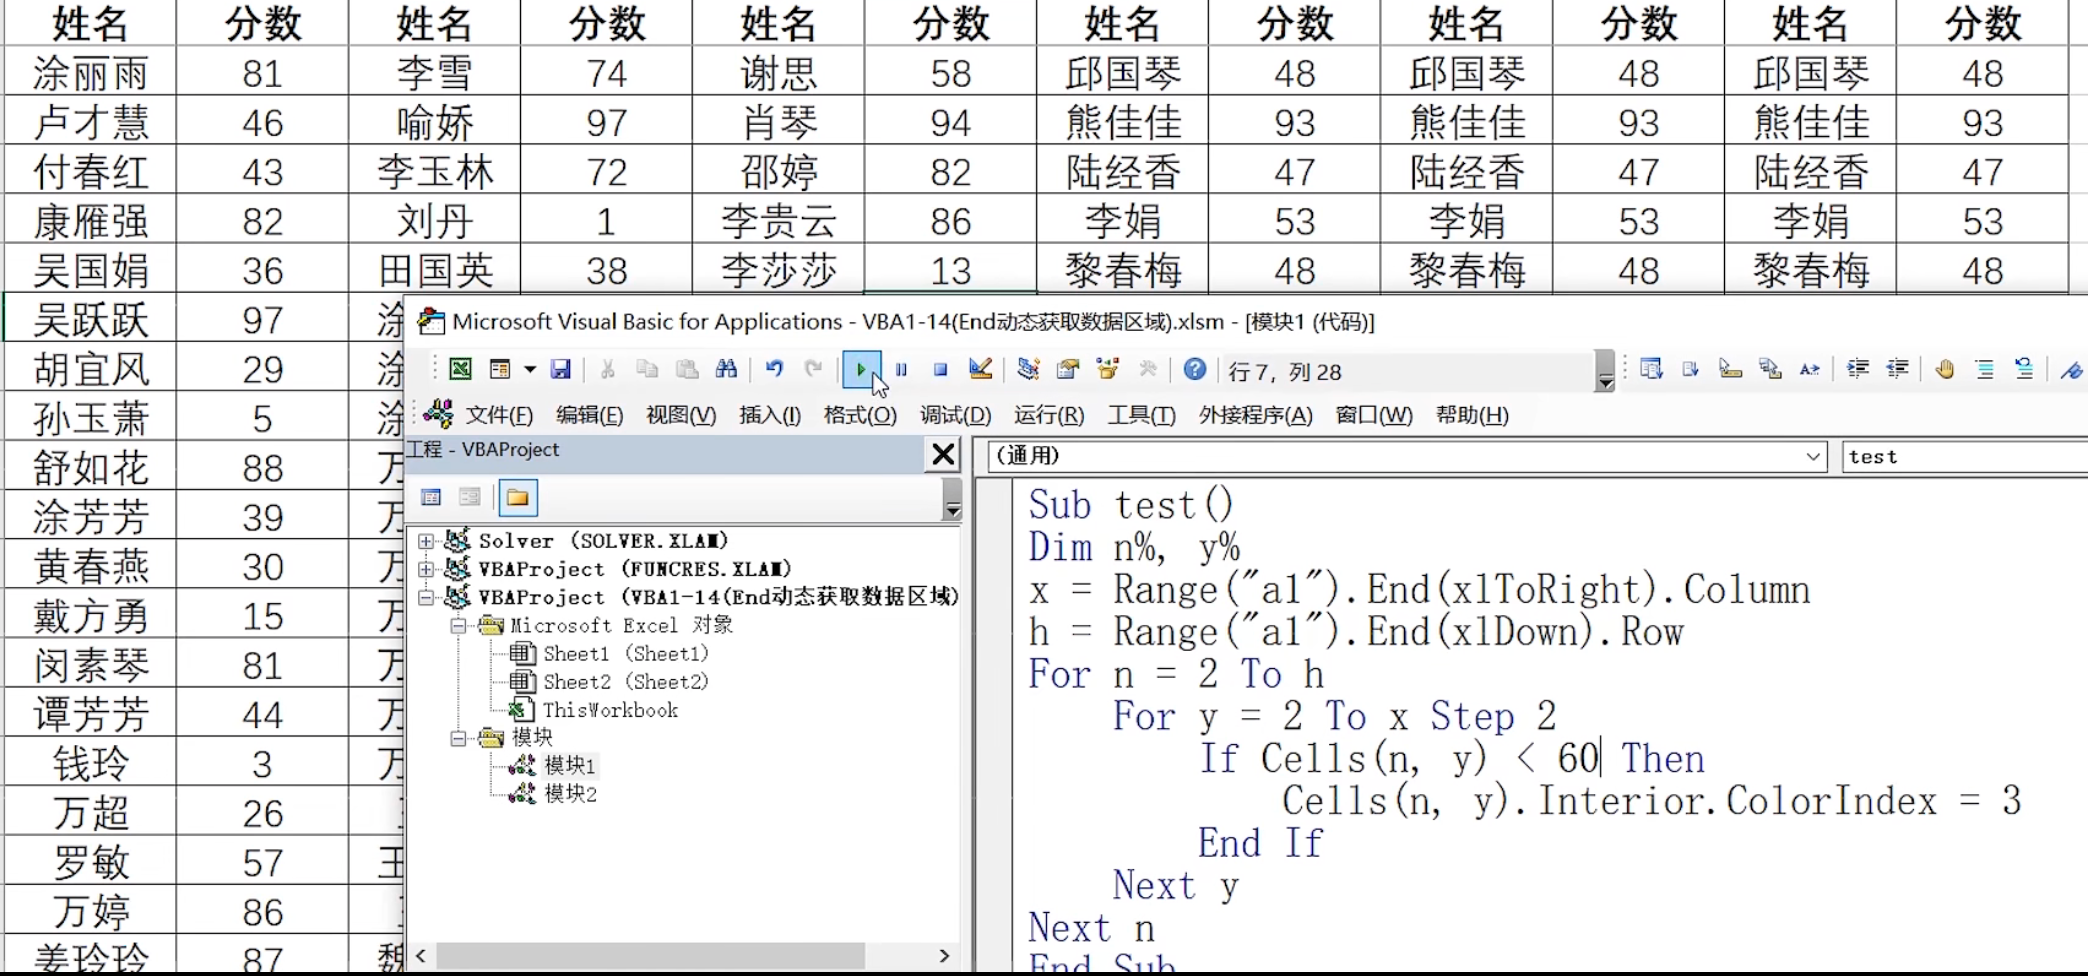Open the 外接程序(A) menu

(1256, 415)
